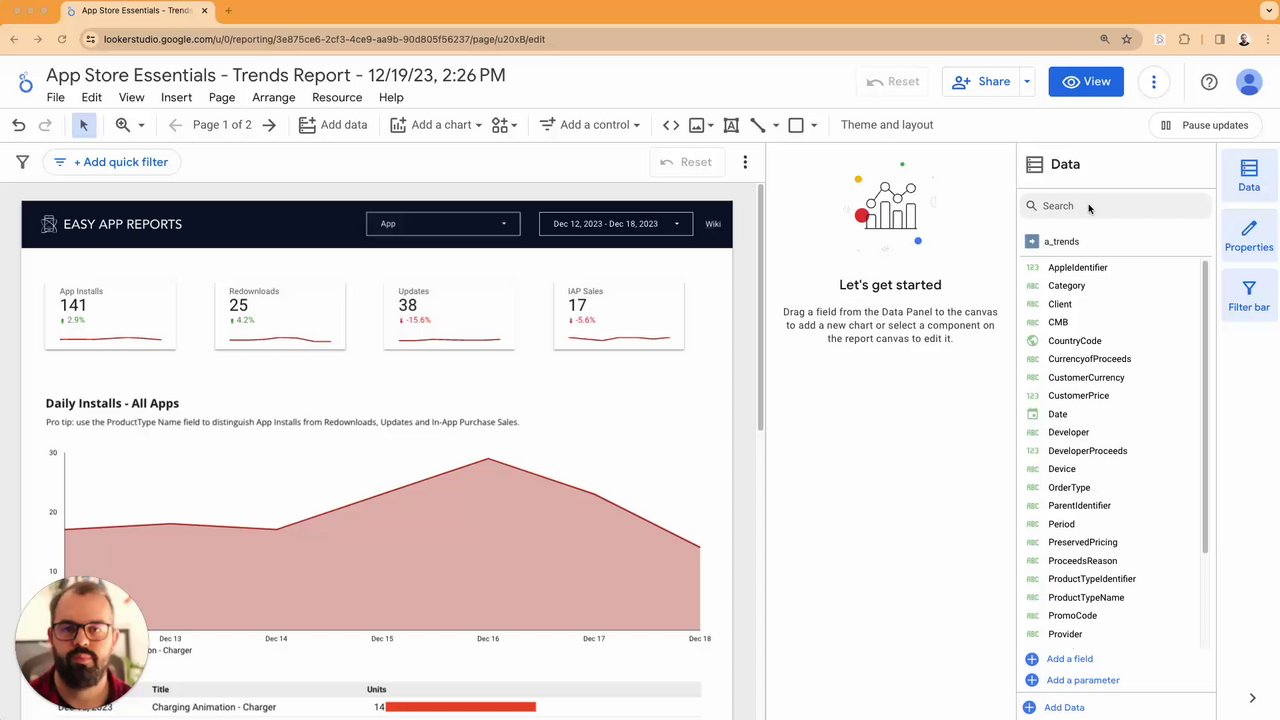
Task: Expand the App dropdown control
Action: 443,224
